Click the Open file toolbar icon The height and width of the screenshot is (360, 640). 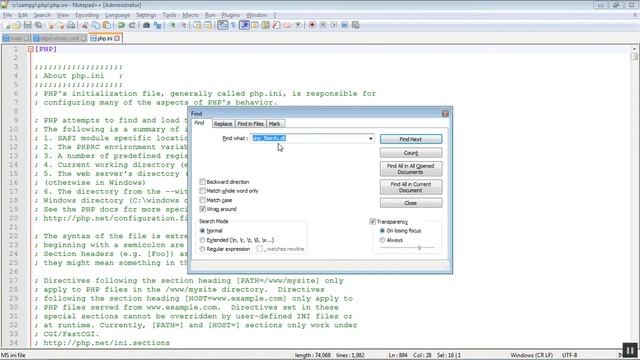(17, 25)
